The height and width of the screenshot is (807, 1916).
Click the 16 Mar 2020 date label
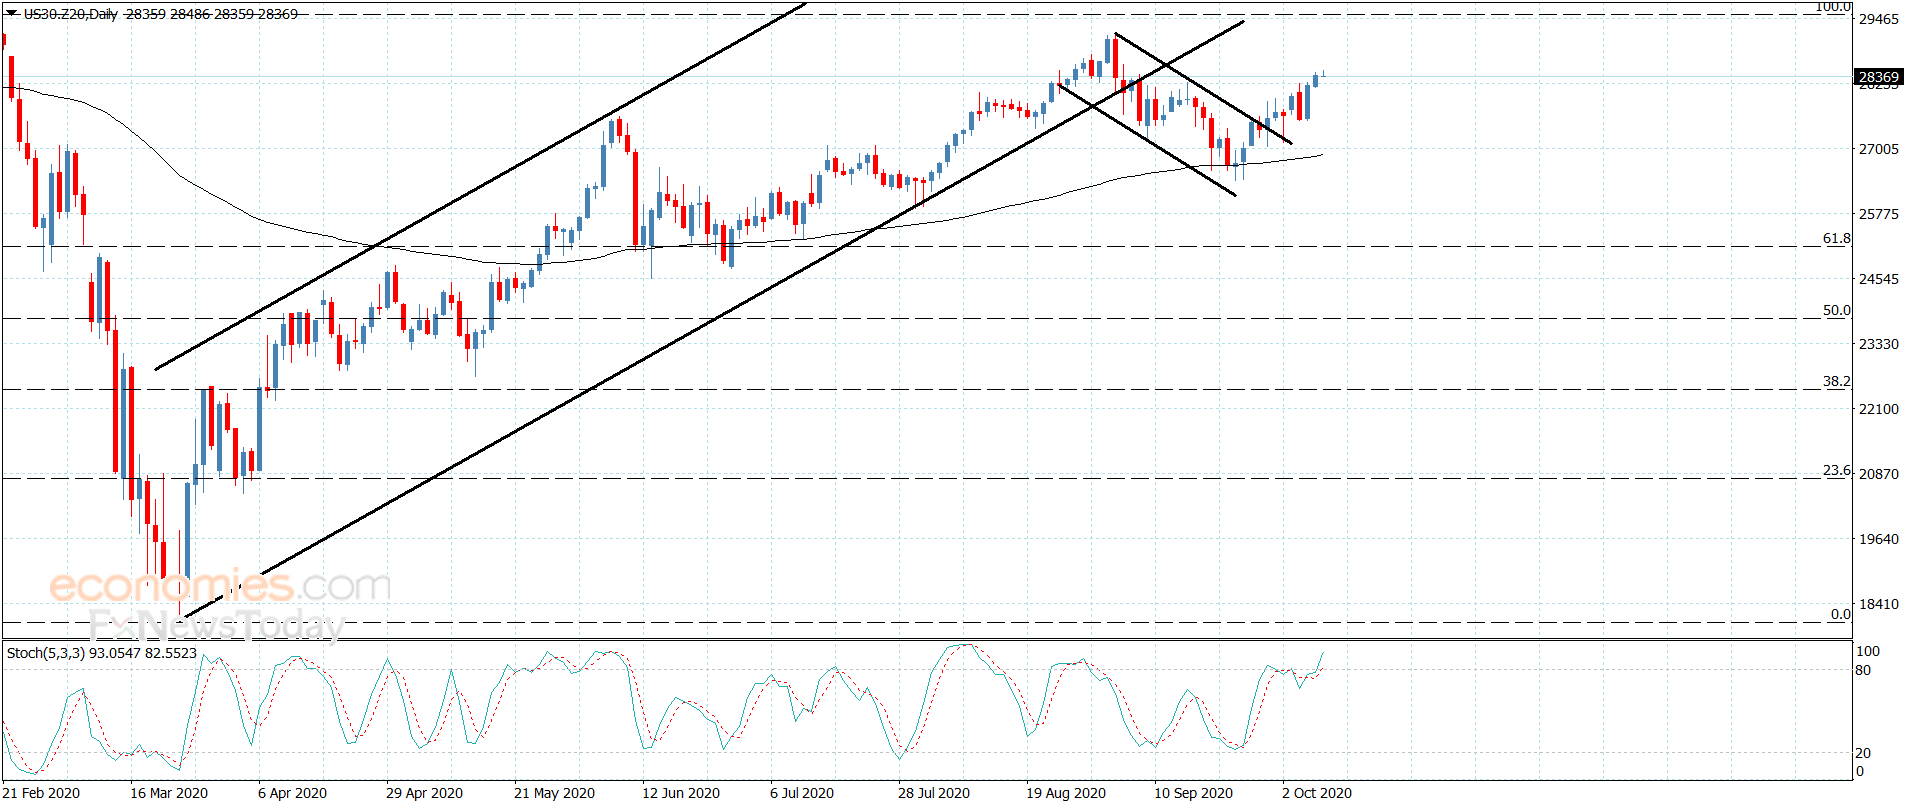coord(169,793)
